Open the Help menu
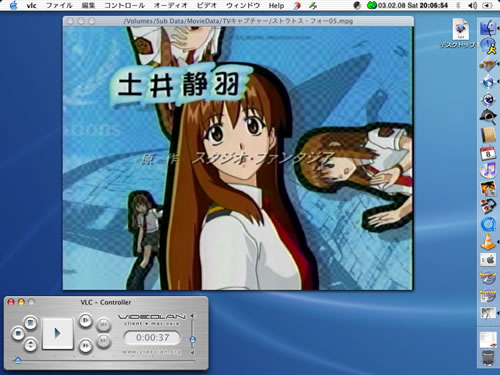 pyautogui.click(x=276, y=6)
